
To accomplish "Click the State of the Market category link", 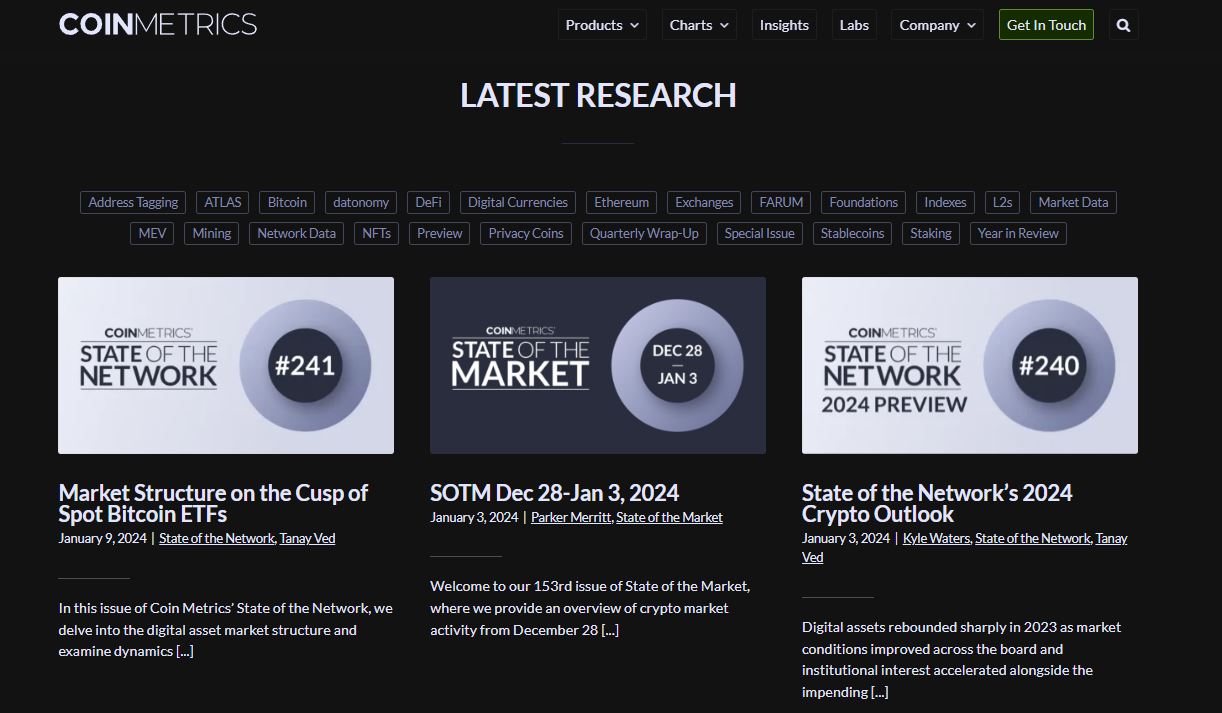I will point(669,517).
